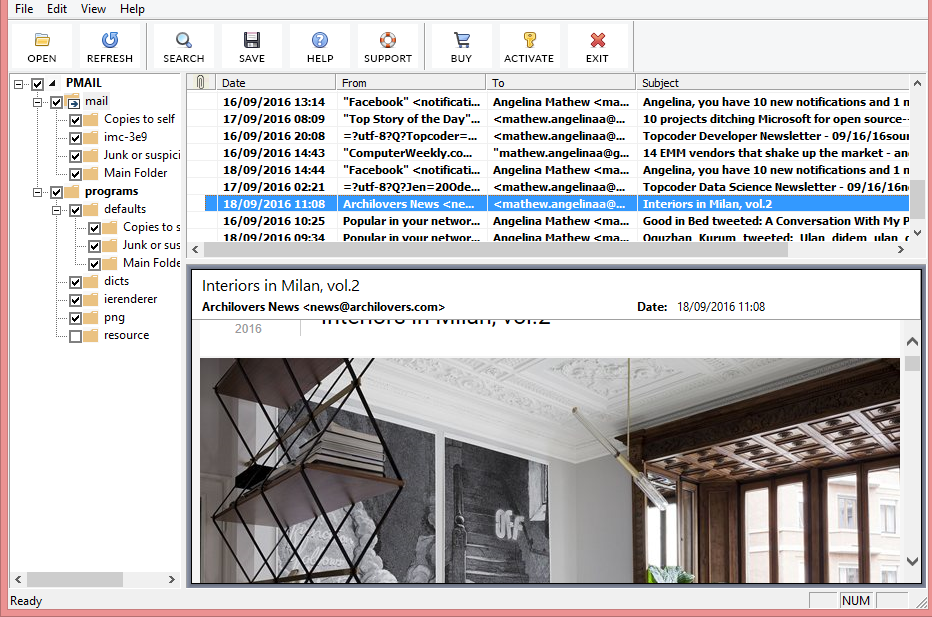Click the email list horizontal scrollbar thumb
Image resolution: width=932 pixels, height=617 pixels.
click(496, 250)
